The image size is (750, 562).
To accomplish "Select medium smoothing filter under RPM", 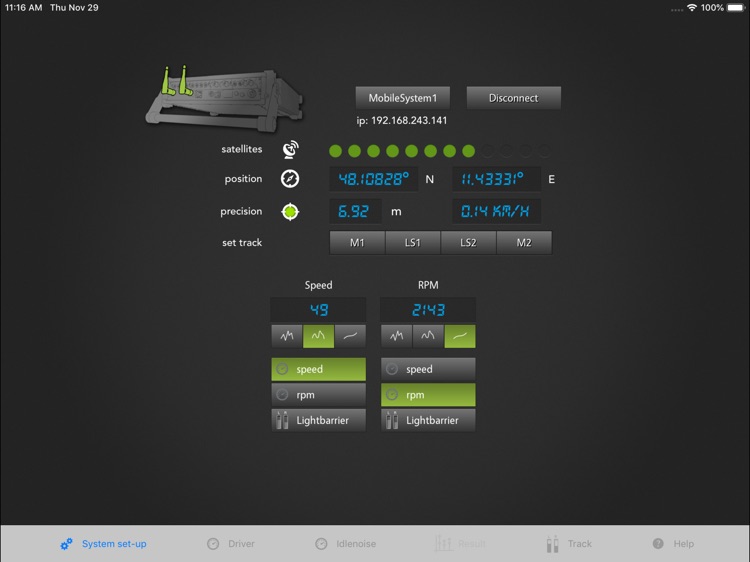I will point(428,336).
